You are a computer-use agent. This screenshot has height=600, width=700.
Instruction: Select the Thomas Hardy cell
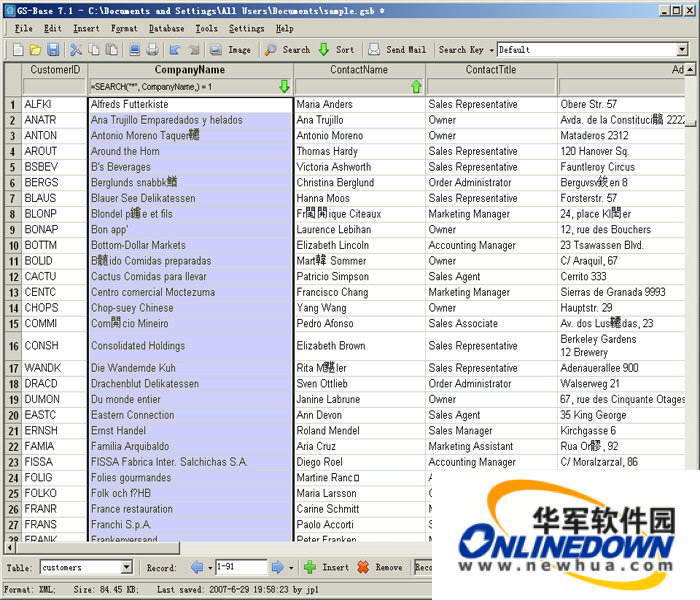pos(359,151)
